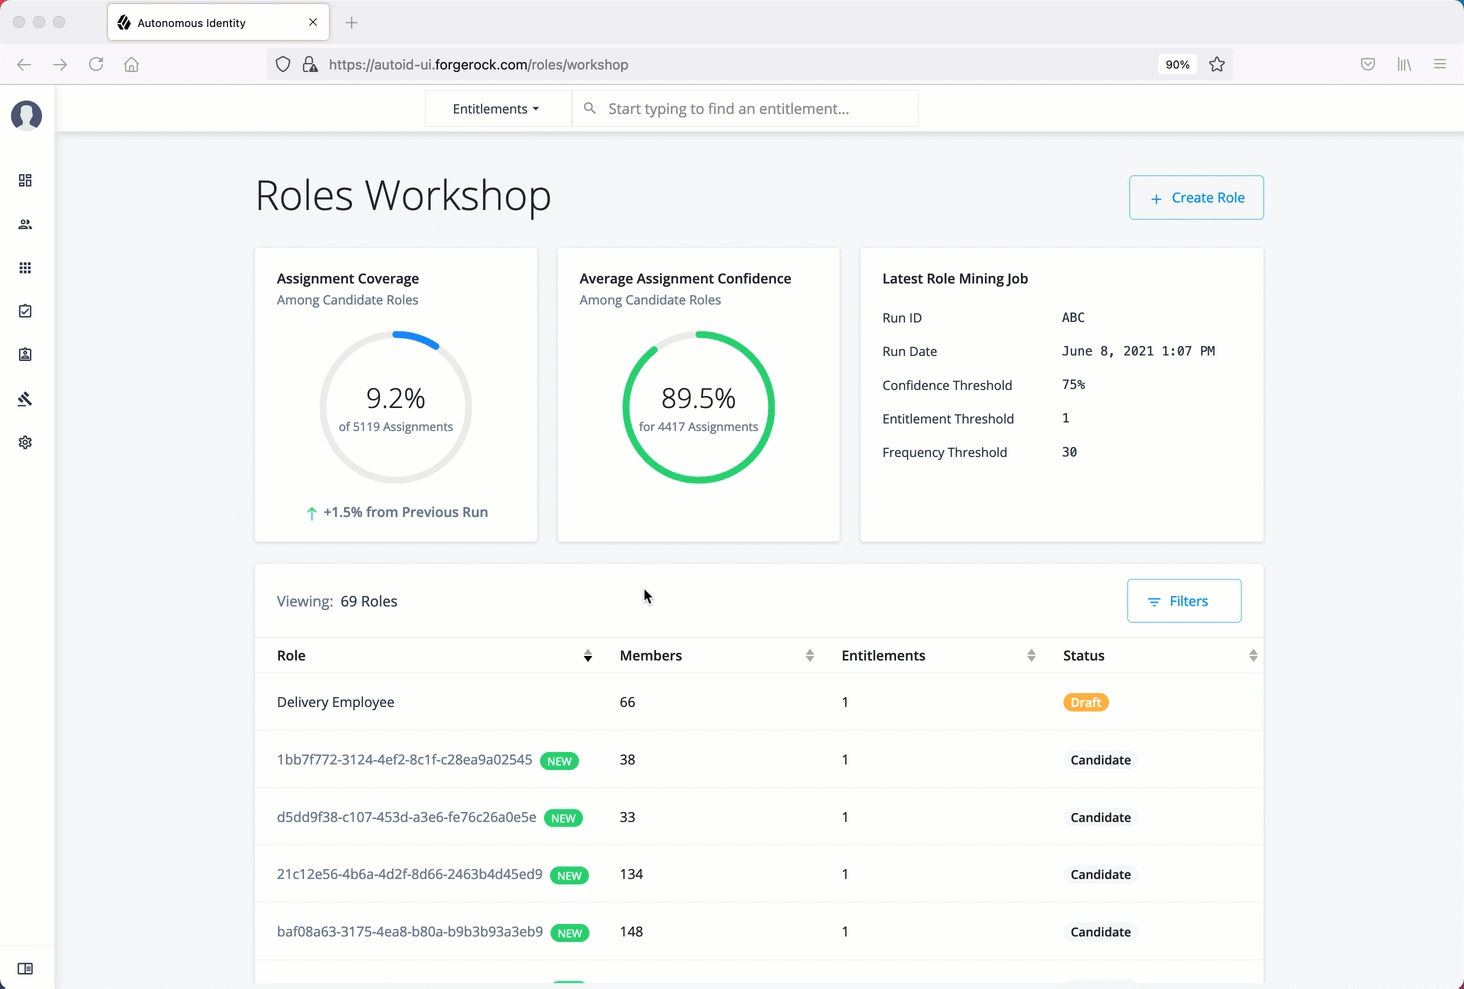
Task: Click the roles badge icon in sidebar
Action: pyautogui.click(x=25, y=355)
